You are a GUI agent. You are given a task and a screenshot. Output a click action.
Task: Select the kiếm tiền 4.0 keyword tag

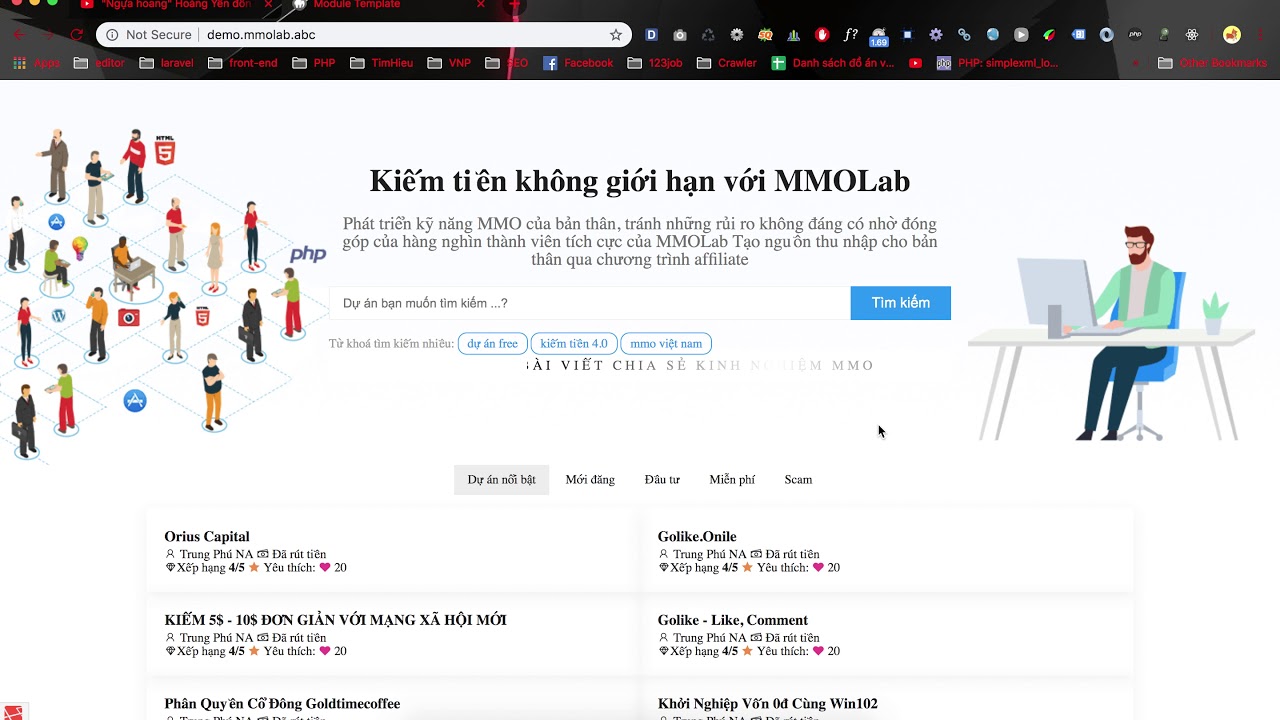pyautogui.click(x=574, y=344)
